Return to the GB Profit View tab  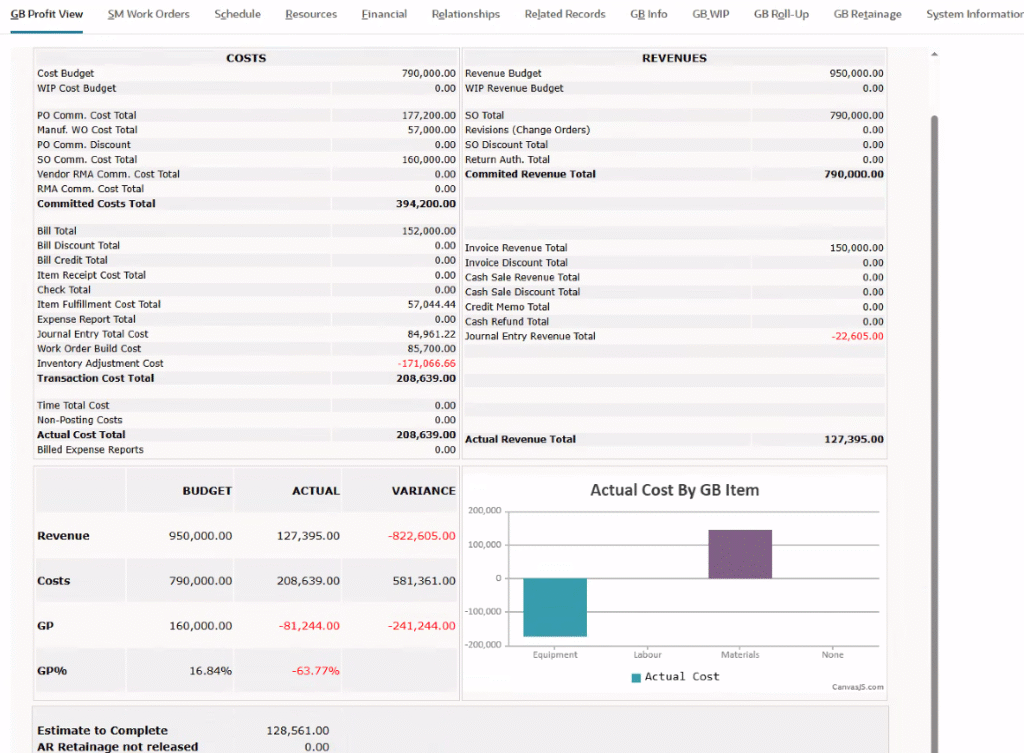point(47,14)
